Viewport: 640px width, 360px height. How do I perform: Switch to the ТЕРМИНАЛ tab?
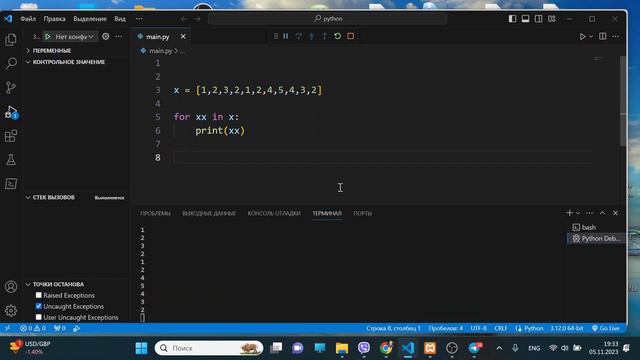327,213
